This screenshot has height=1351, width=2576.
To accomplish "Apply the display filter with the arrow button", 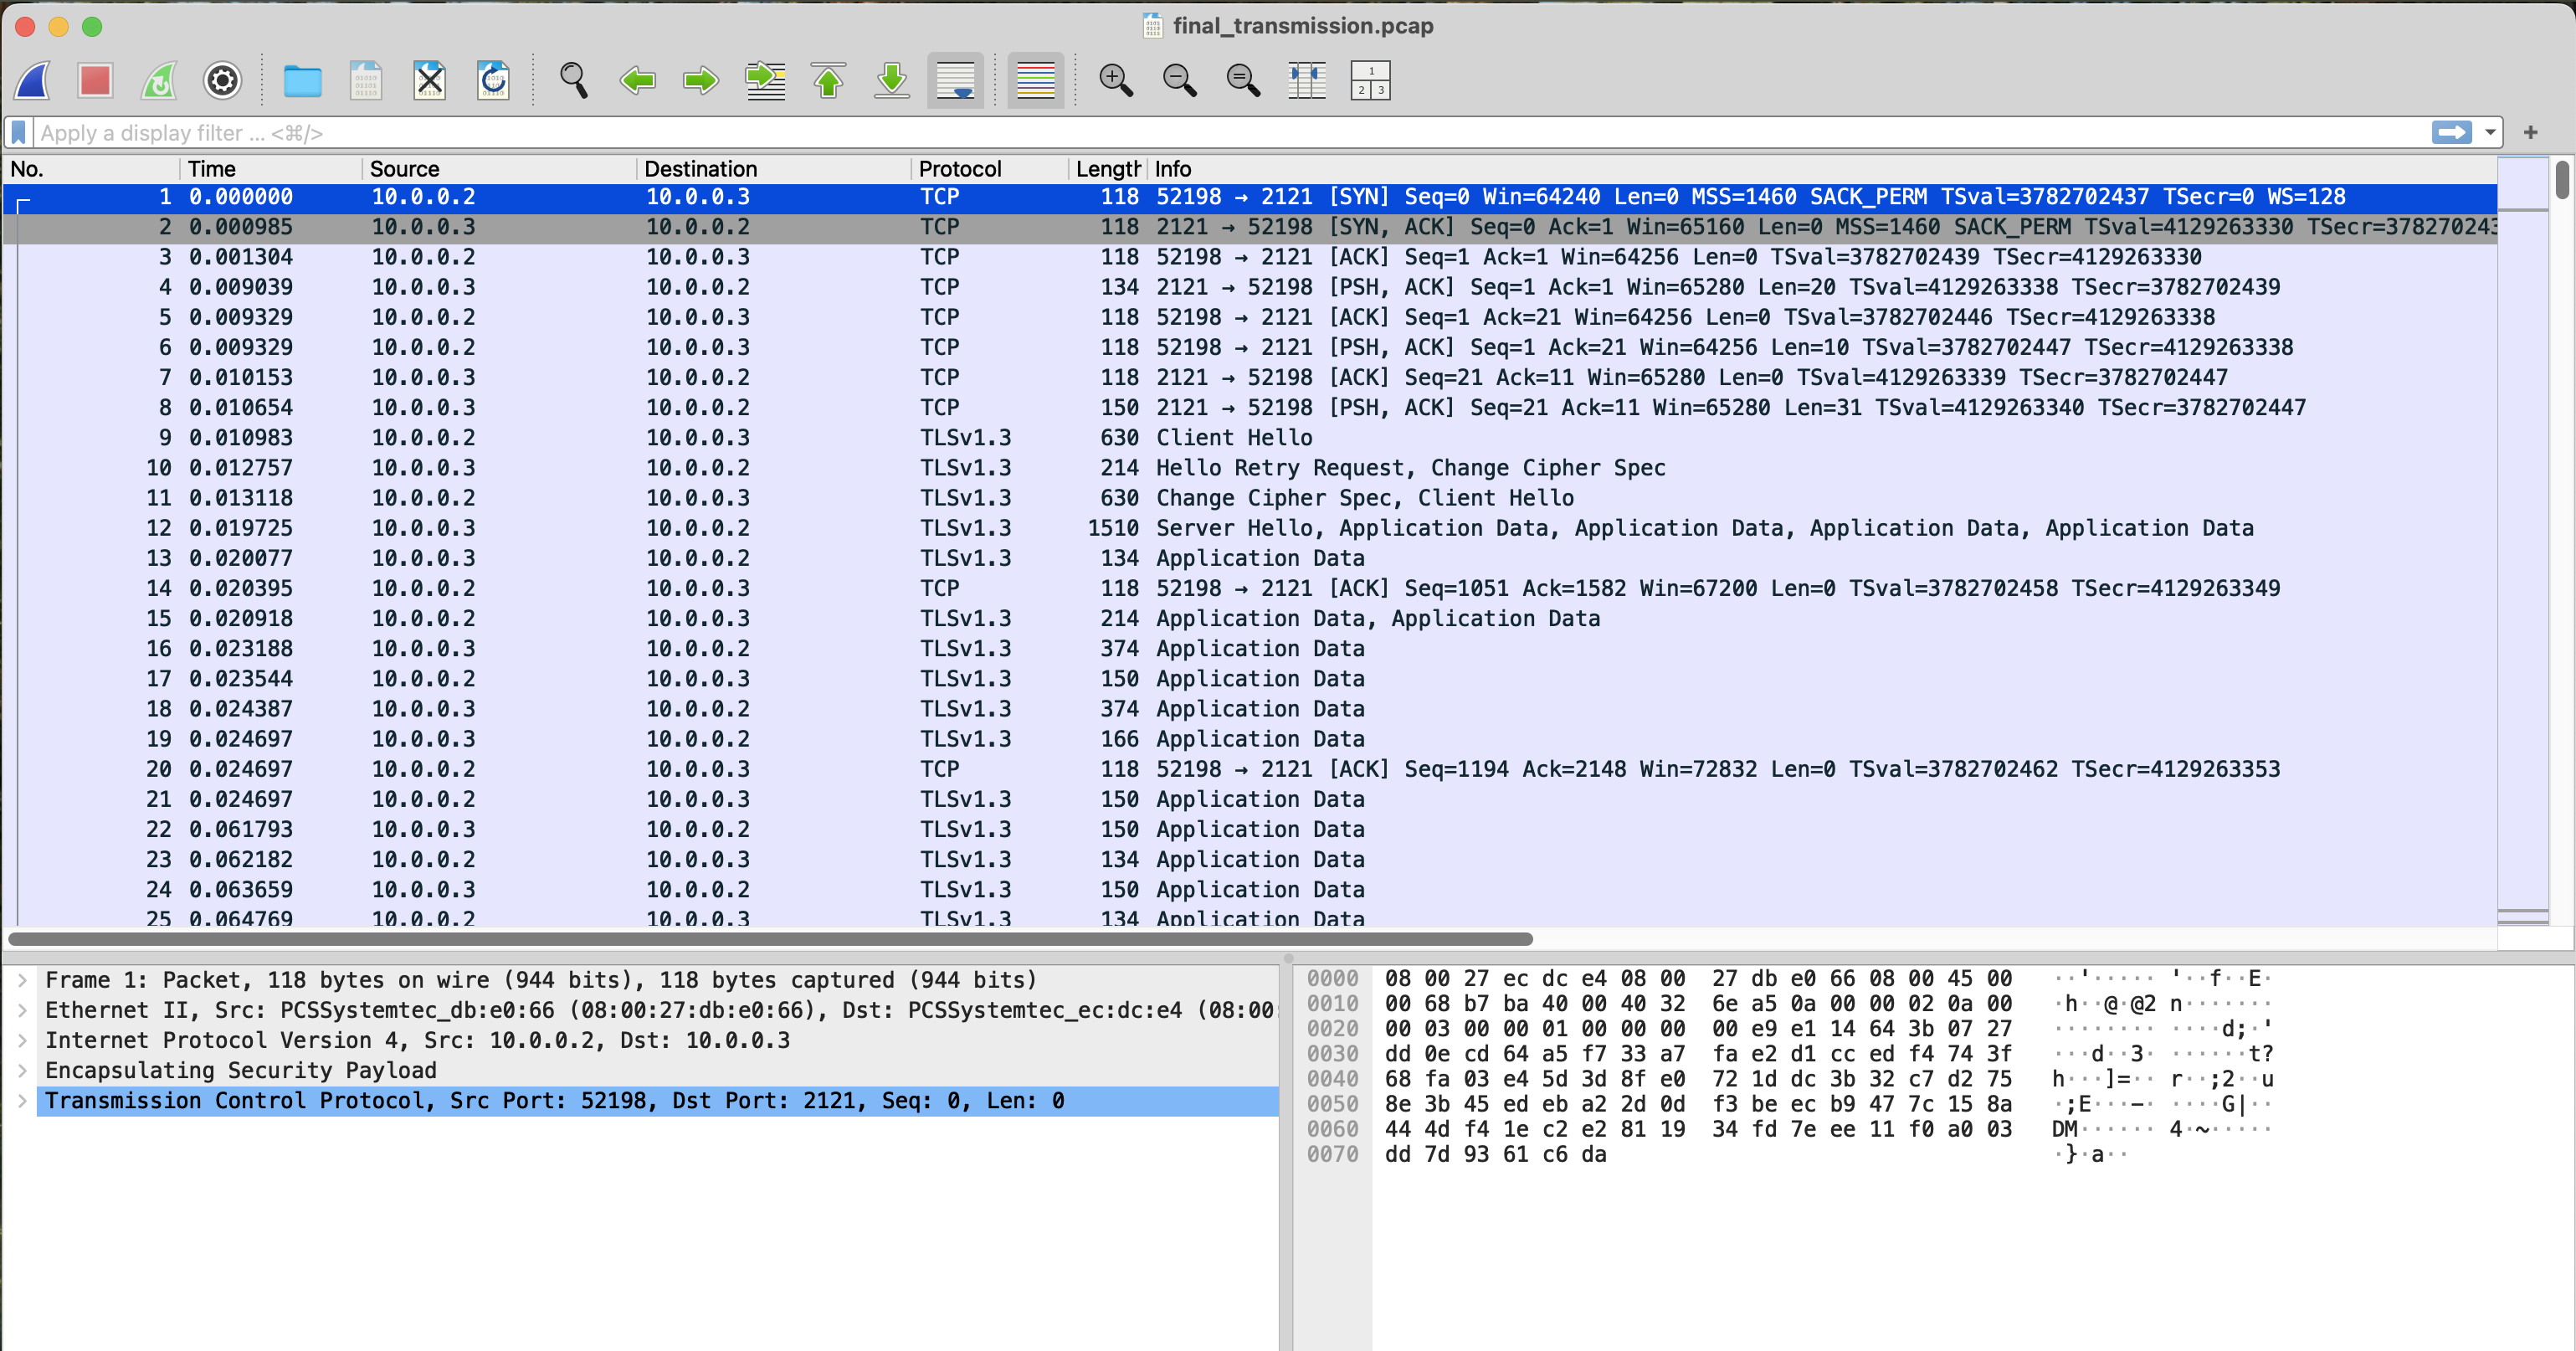I will point(2453,132).
